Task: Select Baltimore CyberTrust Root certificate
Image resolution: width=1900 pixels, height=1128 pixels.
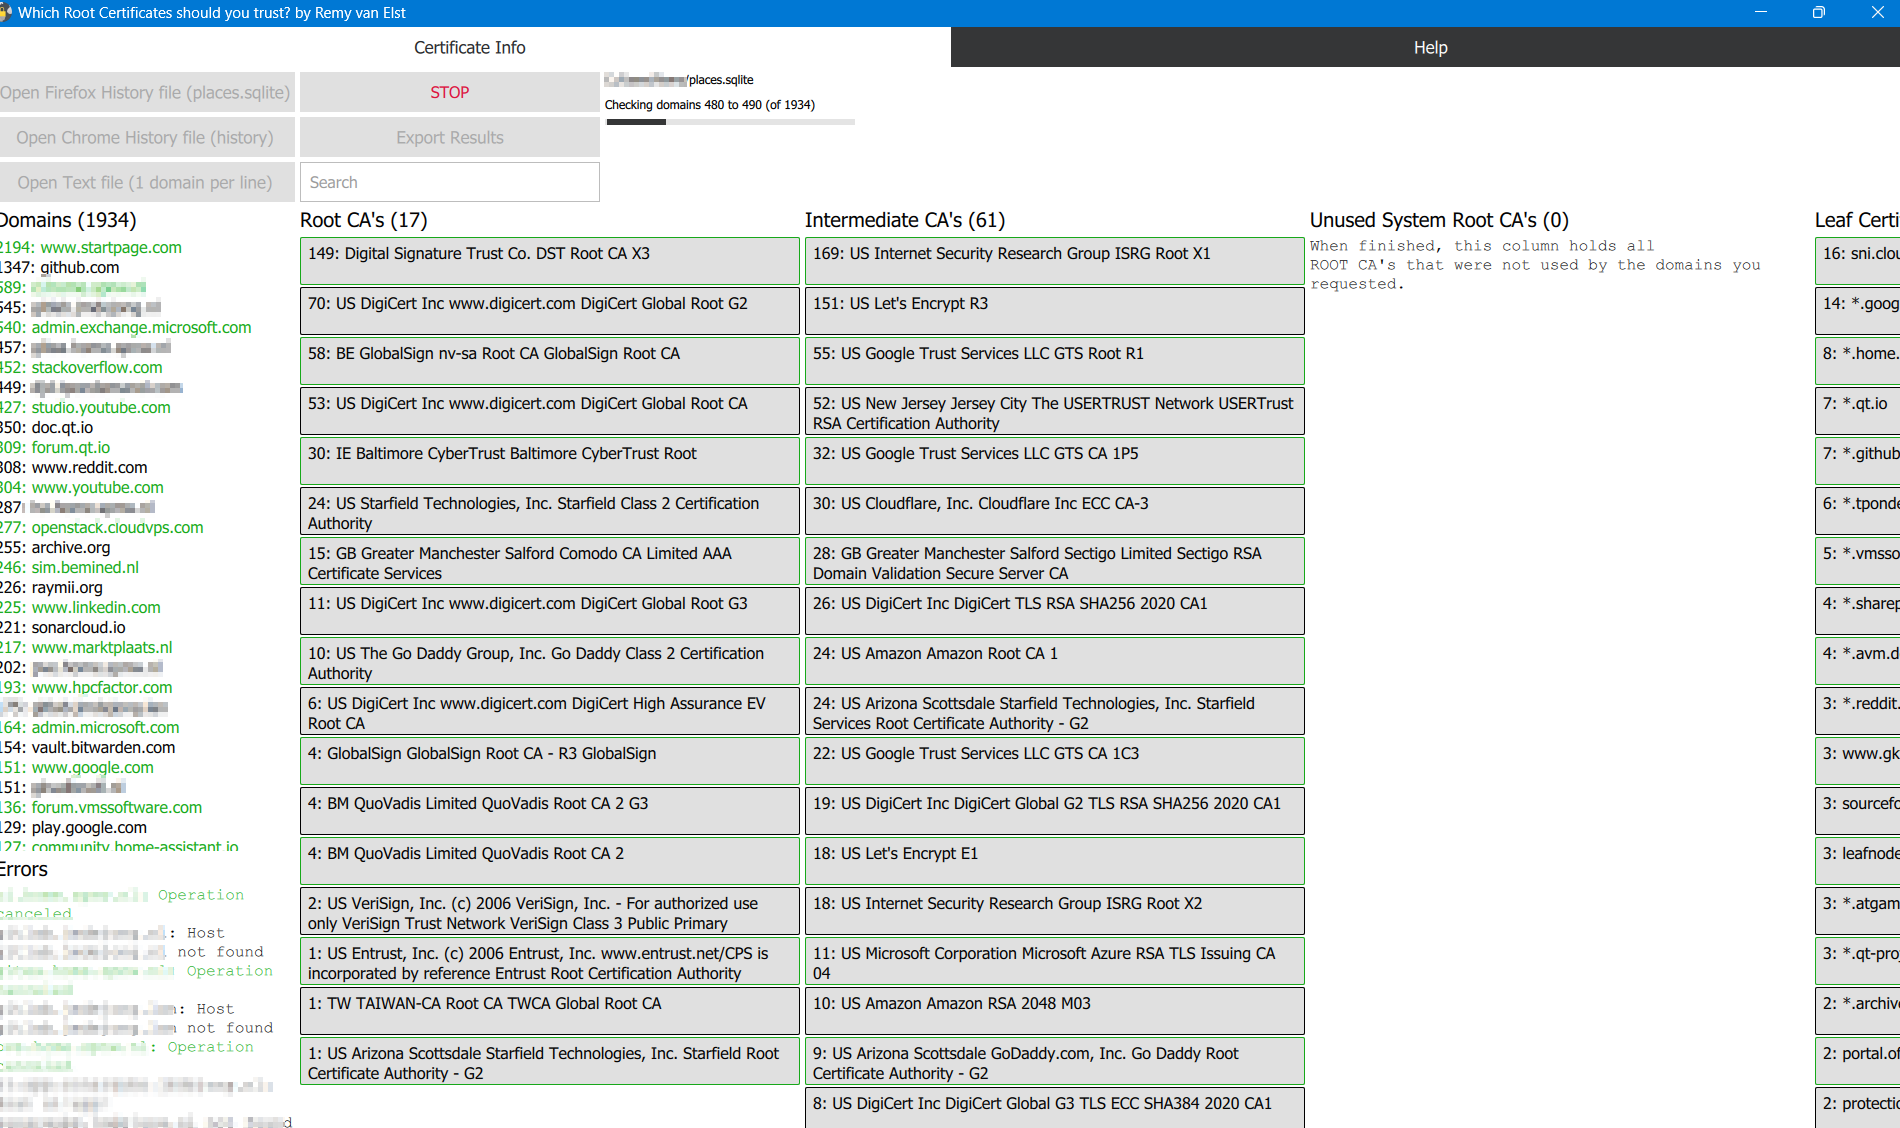Action: click(549, 460)
